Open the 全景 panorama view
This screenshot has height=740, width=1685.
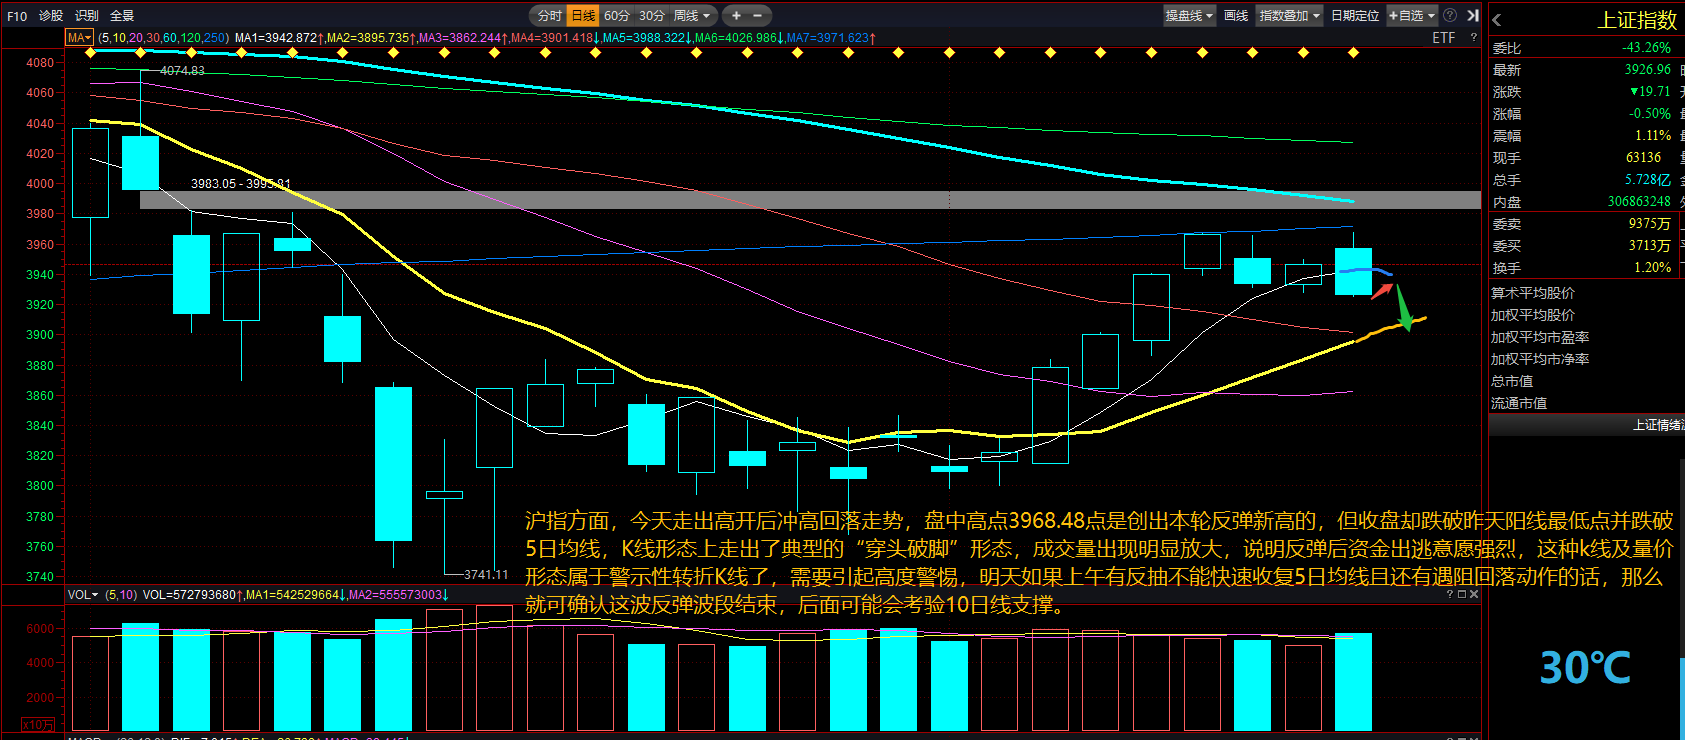tap(122, 16)
